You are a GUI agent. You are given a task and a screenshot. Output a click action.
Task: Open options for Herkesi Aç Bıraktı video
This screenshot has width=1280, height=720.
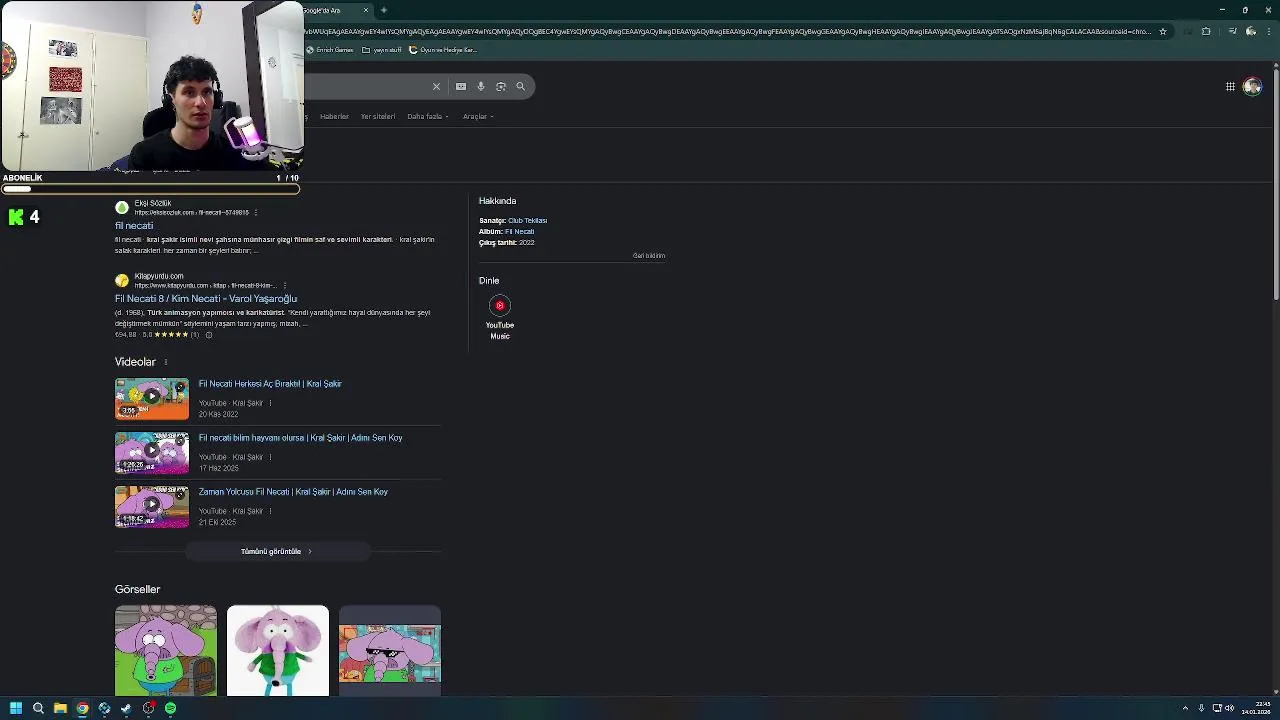point(270,404)
